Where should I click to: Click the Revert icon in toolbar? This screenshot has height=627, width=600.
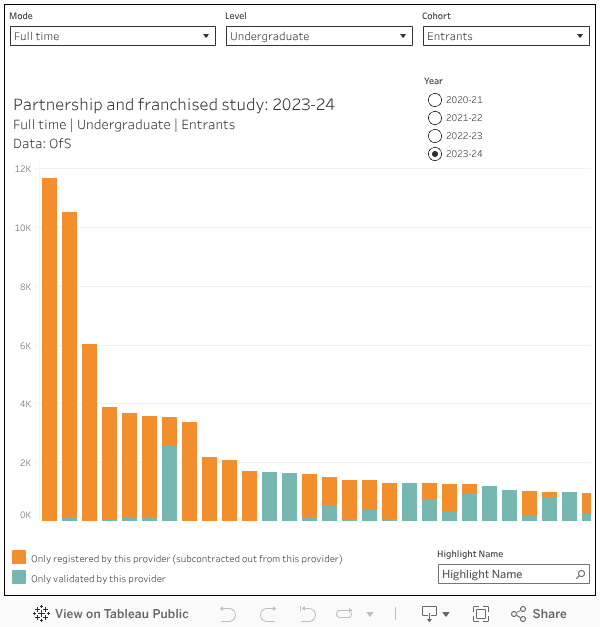coord(308,614)
